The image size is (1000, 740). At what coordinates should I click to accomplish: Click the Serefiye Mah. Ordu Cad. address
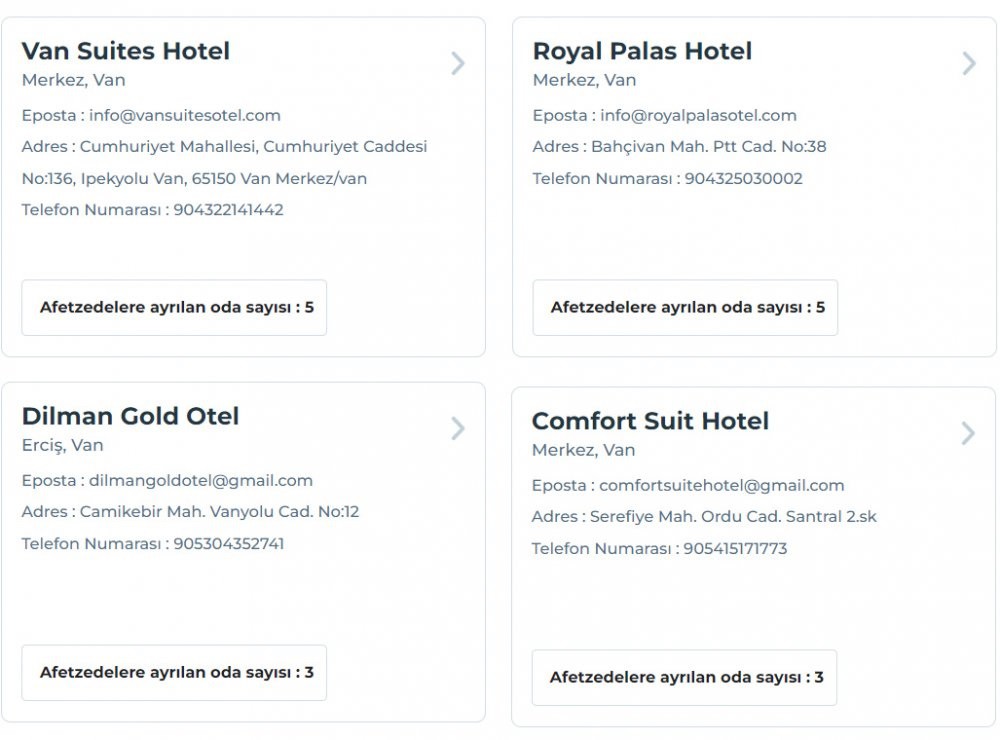pos(733,517)
